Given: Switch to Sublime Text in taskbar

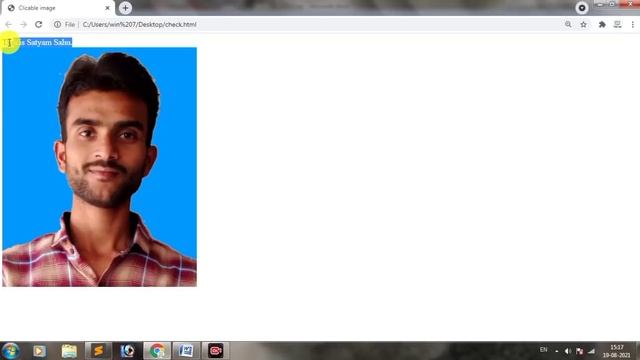Looking at the screenshot, I should [98, 351].
